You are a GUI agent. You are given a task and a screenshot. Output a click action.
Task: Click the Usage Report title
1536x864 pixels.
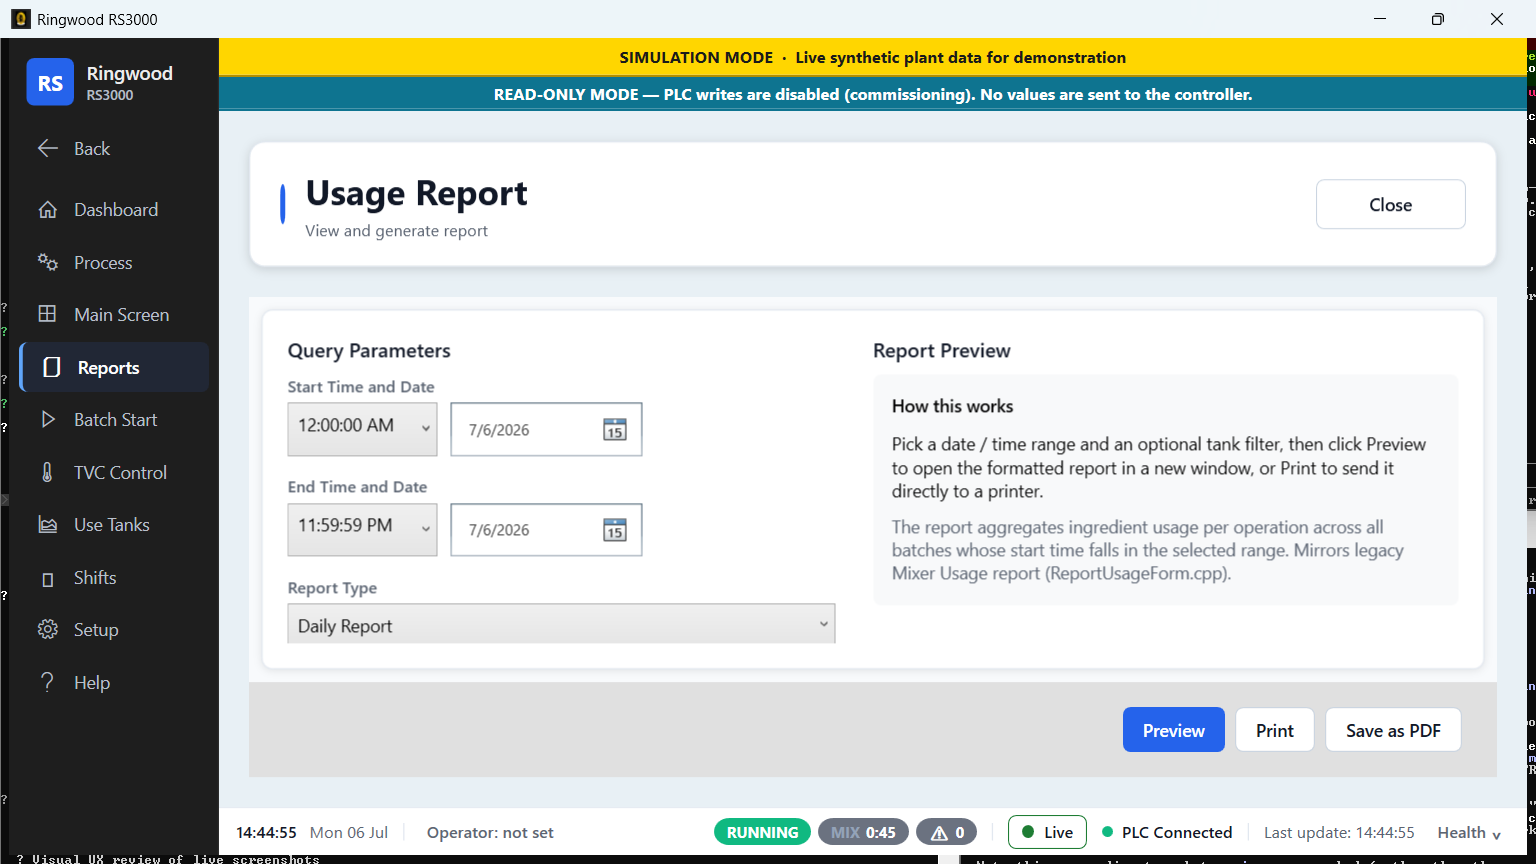click(x=416, y=193)
